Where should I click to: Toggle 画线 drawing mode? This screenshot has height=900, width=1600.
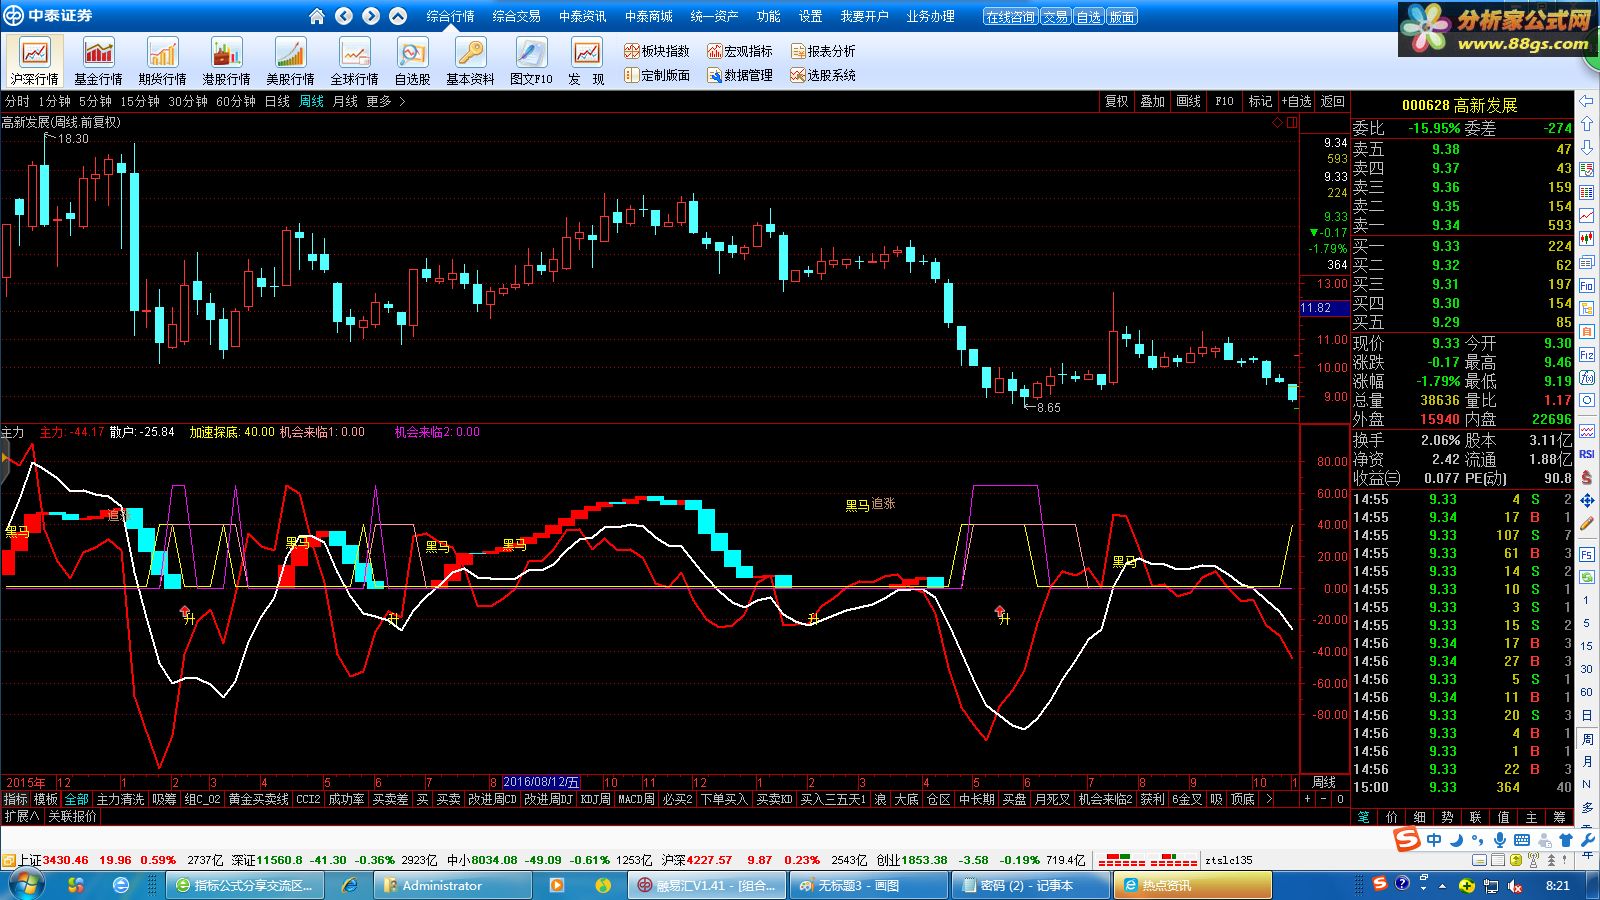pos(1189,101)
